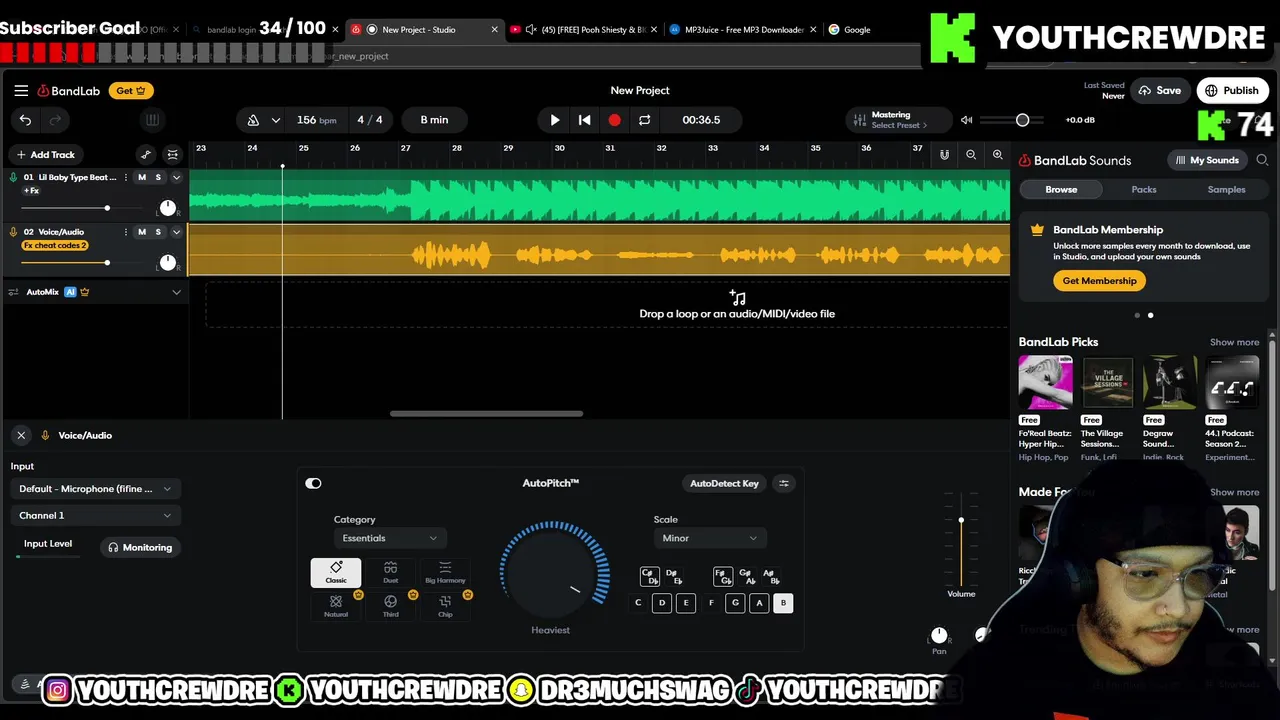Viewport: 1280px width, 720px height.
Task: Solo track 02 Voice/Audio
Action: pyautogui.click(x=157, y=231)
